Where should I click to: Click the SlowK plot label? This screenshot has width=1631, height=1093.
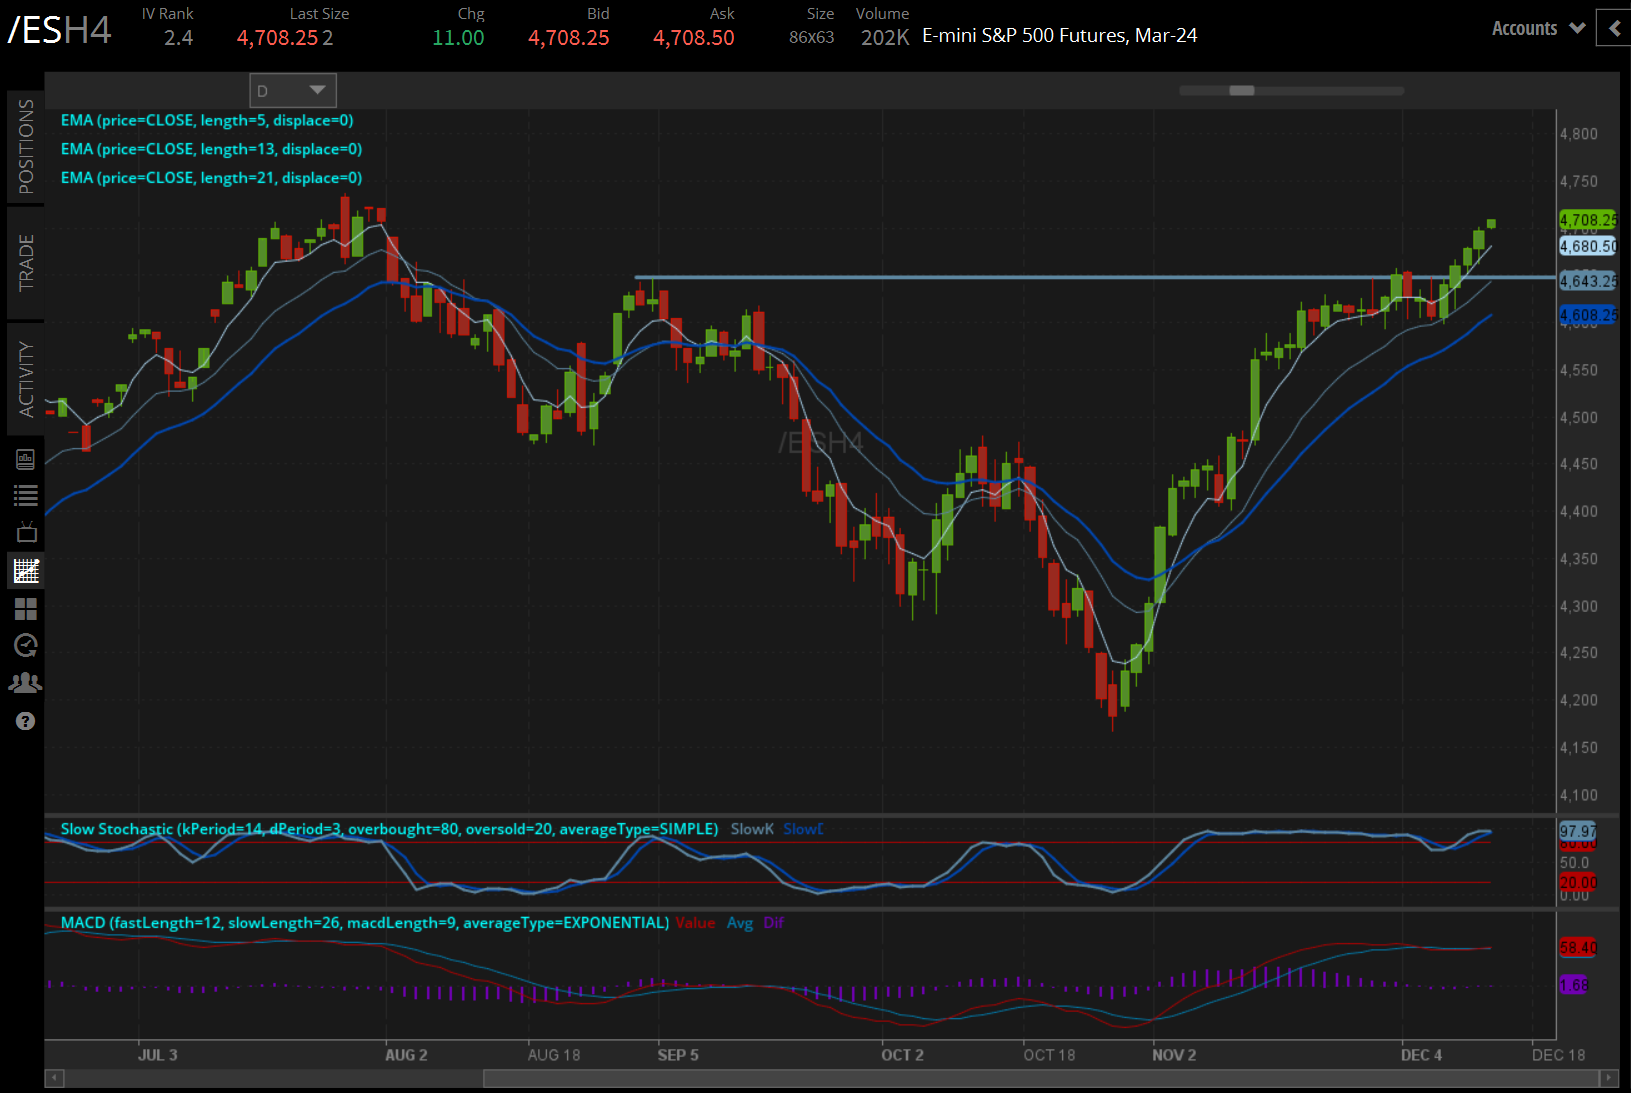(752, 829)
